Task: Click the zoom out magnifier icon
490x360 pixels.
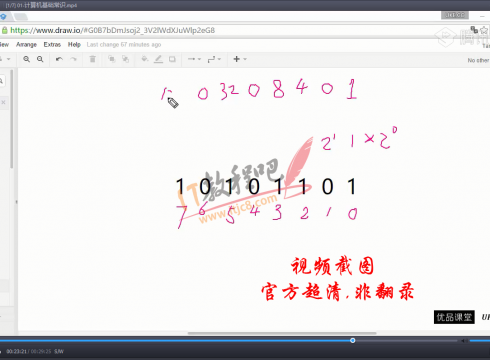Action: tap(40, 59)
